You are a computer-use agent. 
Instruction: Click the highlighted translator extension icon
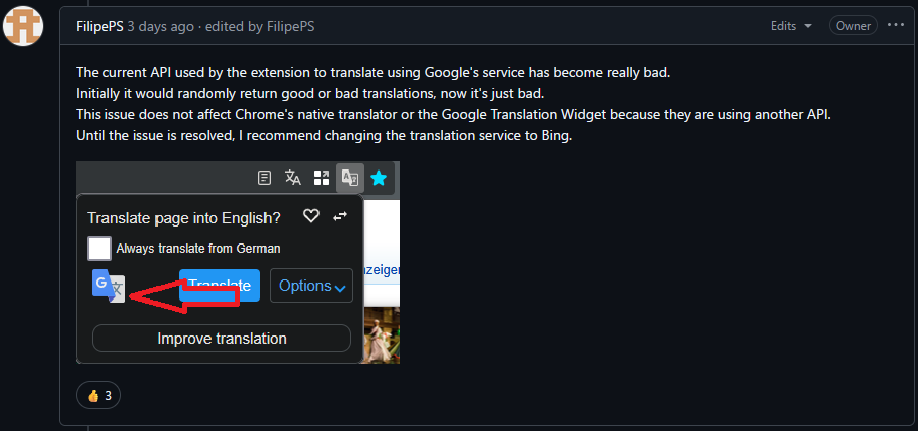coord(350,177)
